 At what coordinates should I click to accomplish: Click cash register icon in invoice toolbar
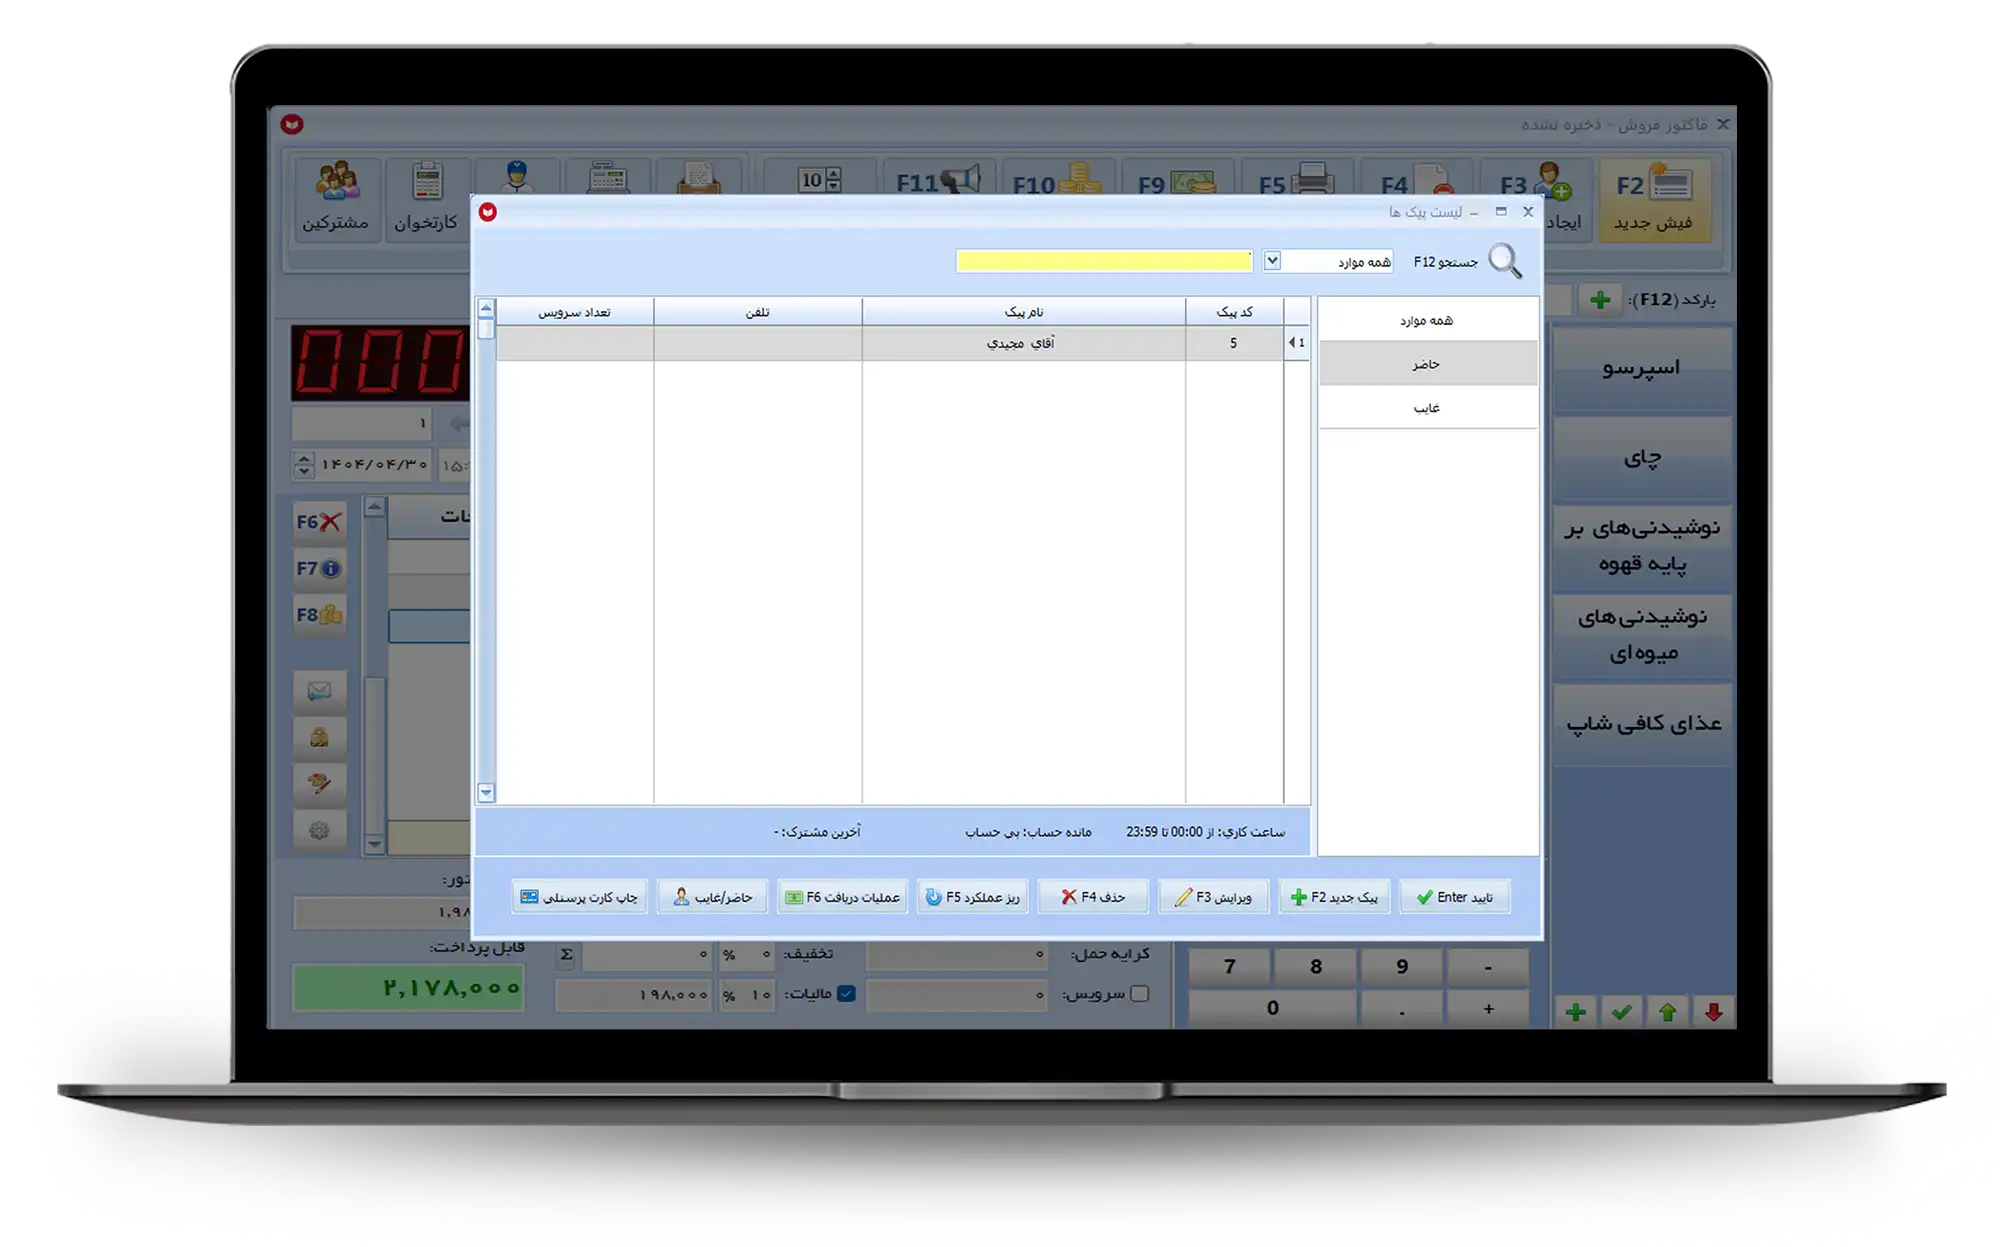point(608,177)
